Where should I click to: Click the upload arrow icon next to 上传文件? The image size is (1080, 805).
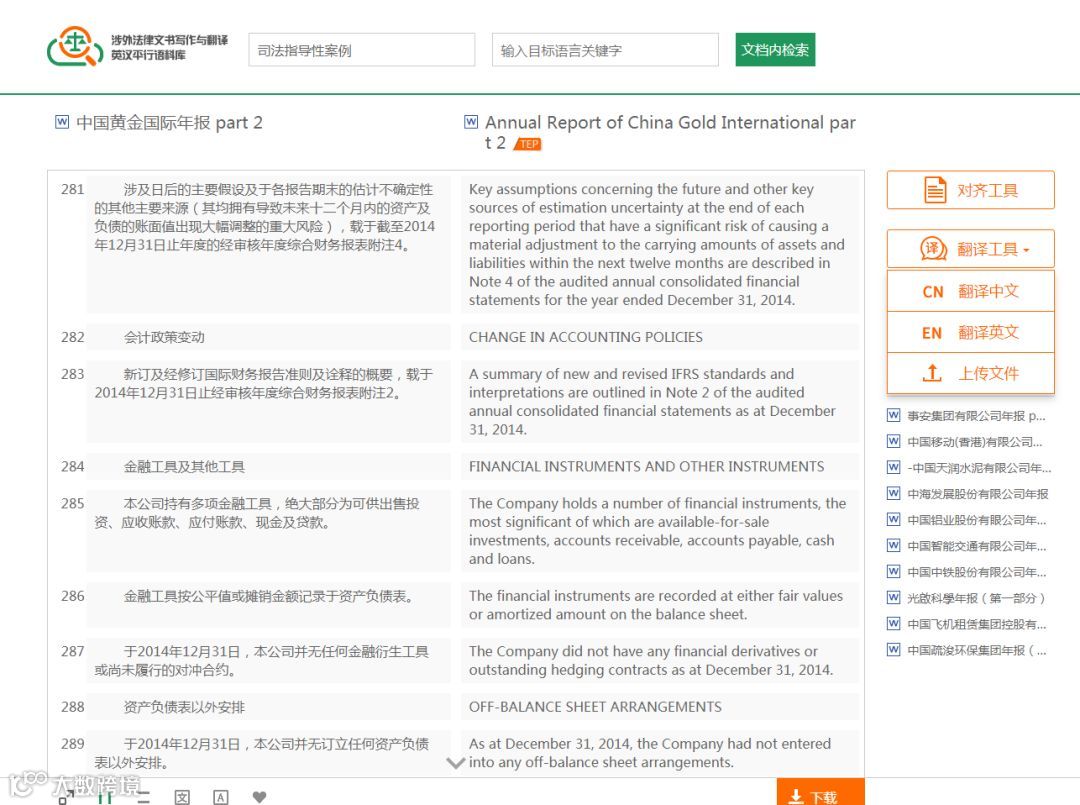tap(932, 373)
